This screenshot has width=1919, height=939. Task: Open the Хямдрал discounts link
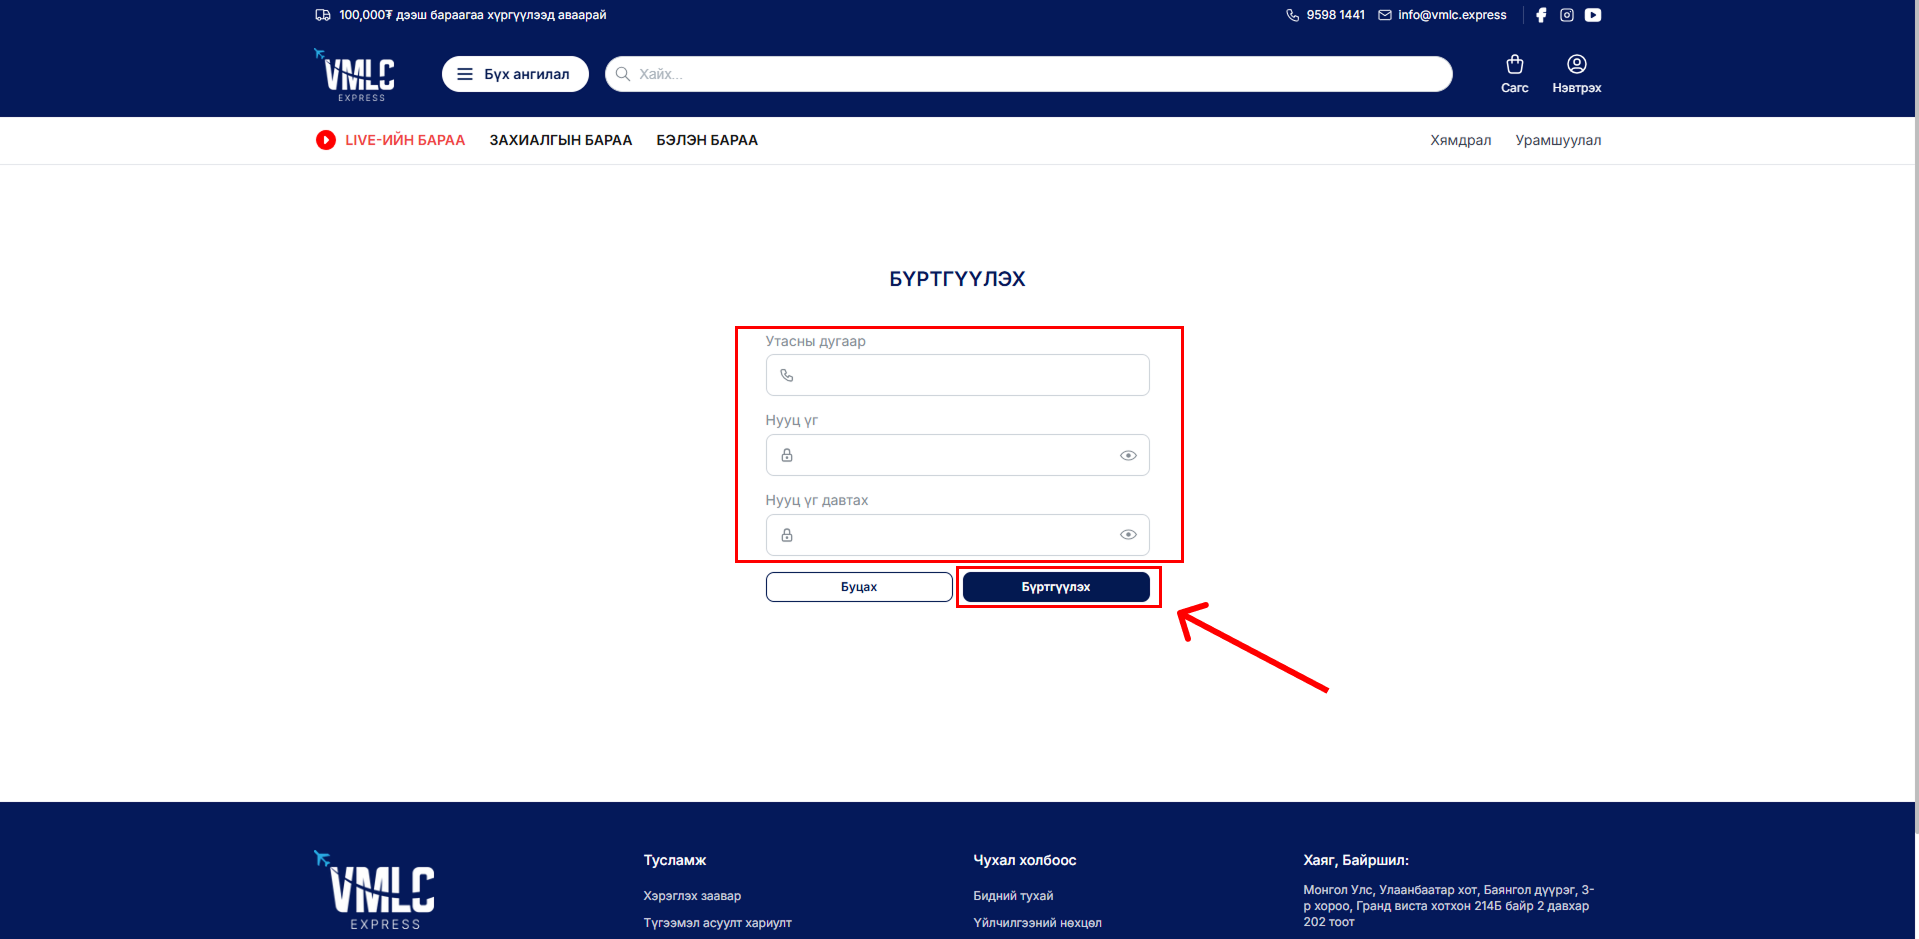click(x=1460, y=140)
